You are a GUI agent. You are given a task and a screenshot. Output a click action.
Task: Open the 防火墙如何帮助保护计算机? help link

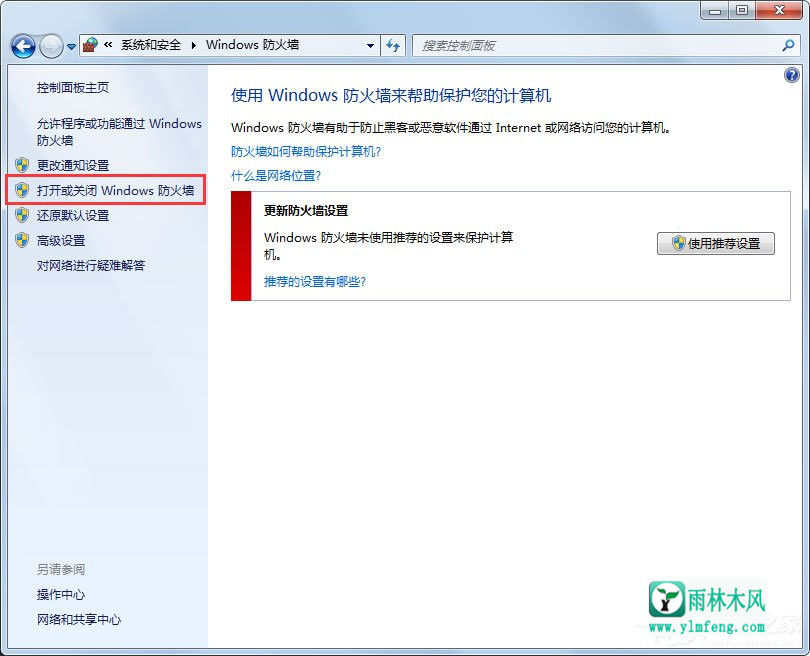tap(306, 151)
